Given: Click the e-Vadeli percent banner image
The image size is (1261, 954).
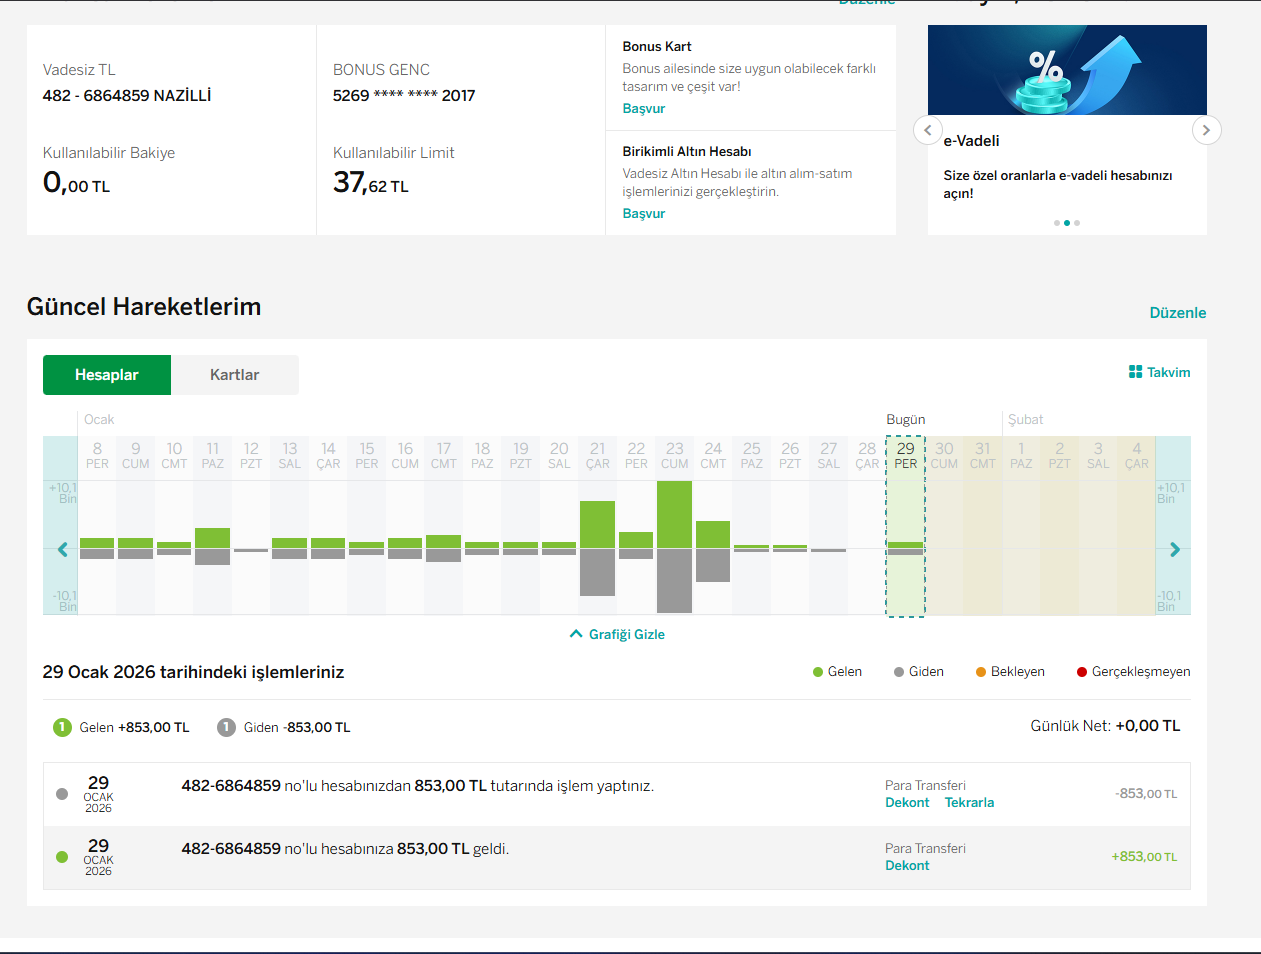Looking at the screenshot, I should pyautogui.click(x=1067, y=70).
